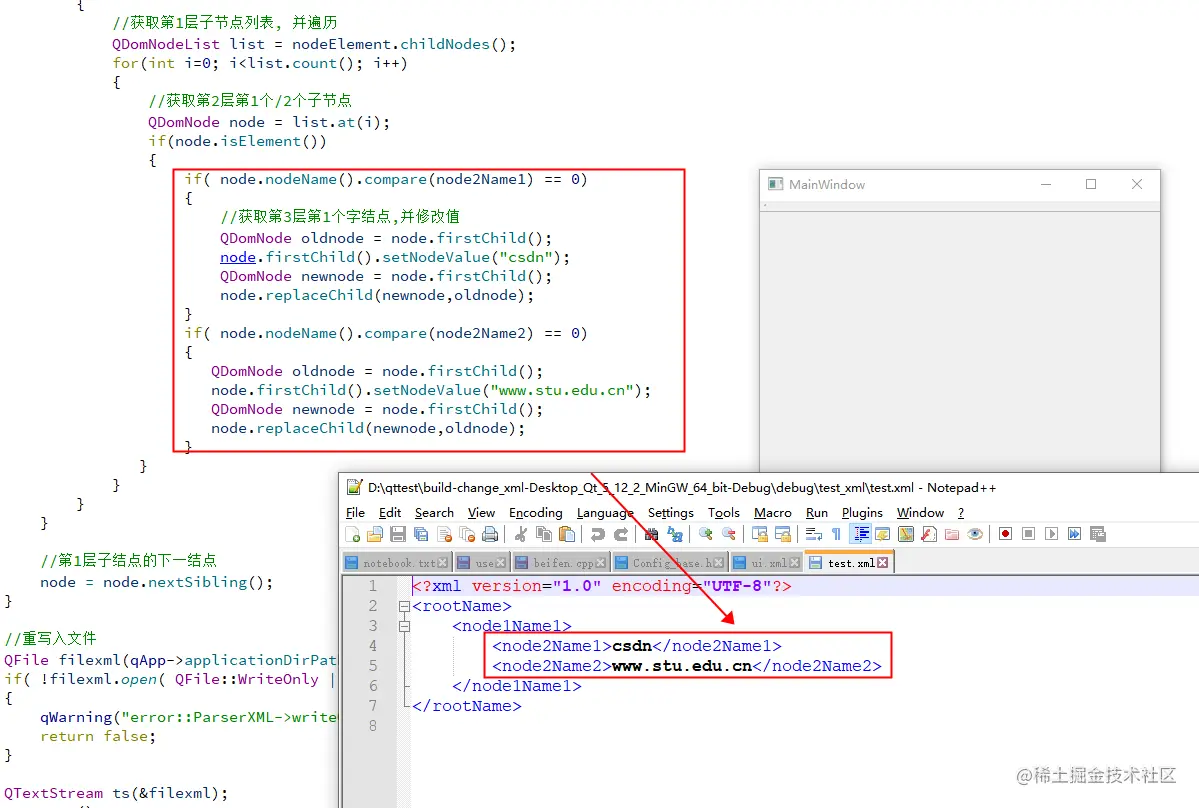
Task: Click the Save All icon in Notepad++
Action: [x=421, y=534]
